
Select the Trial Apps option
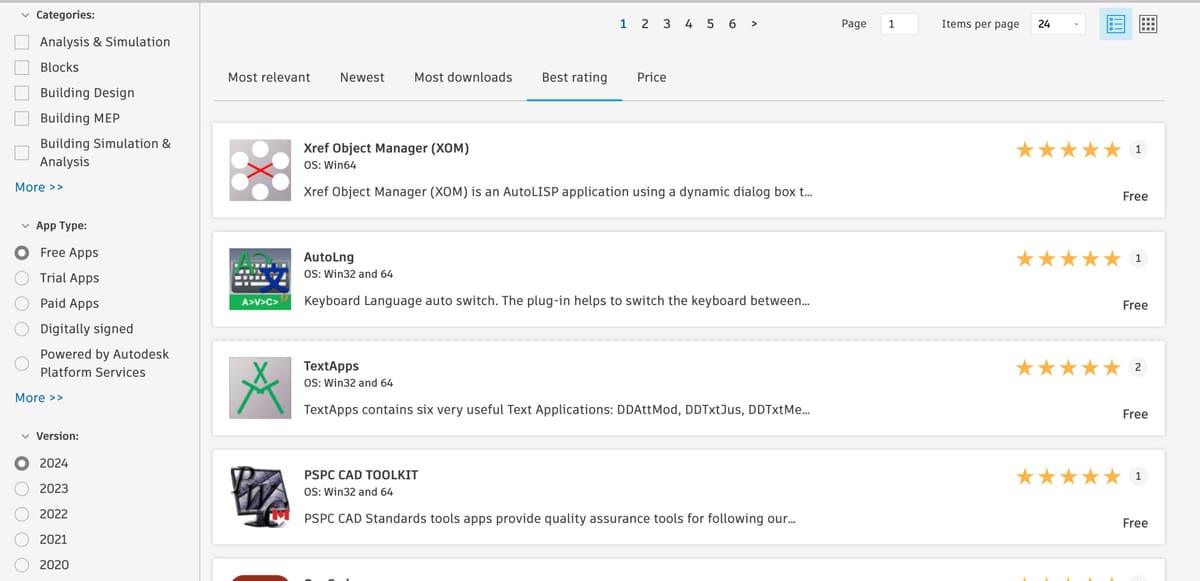click(22, 278)
